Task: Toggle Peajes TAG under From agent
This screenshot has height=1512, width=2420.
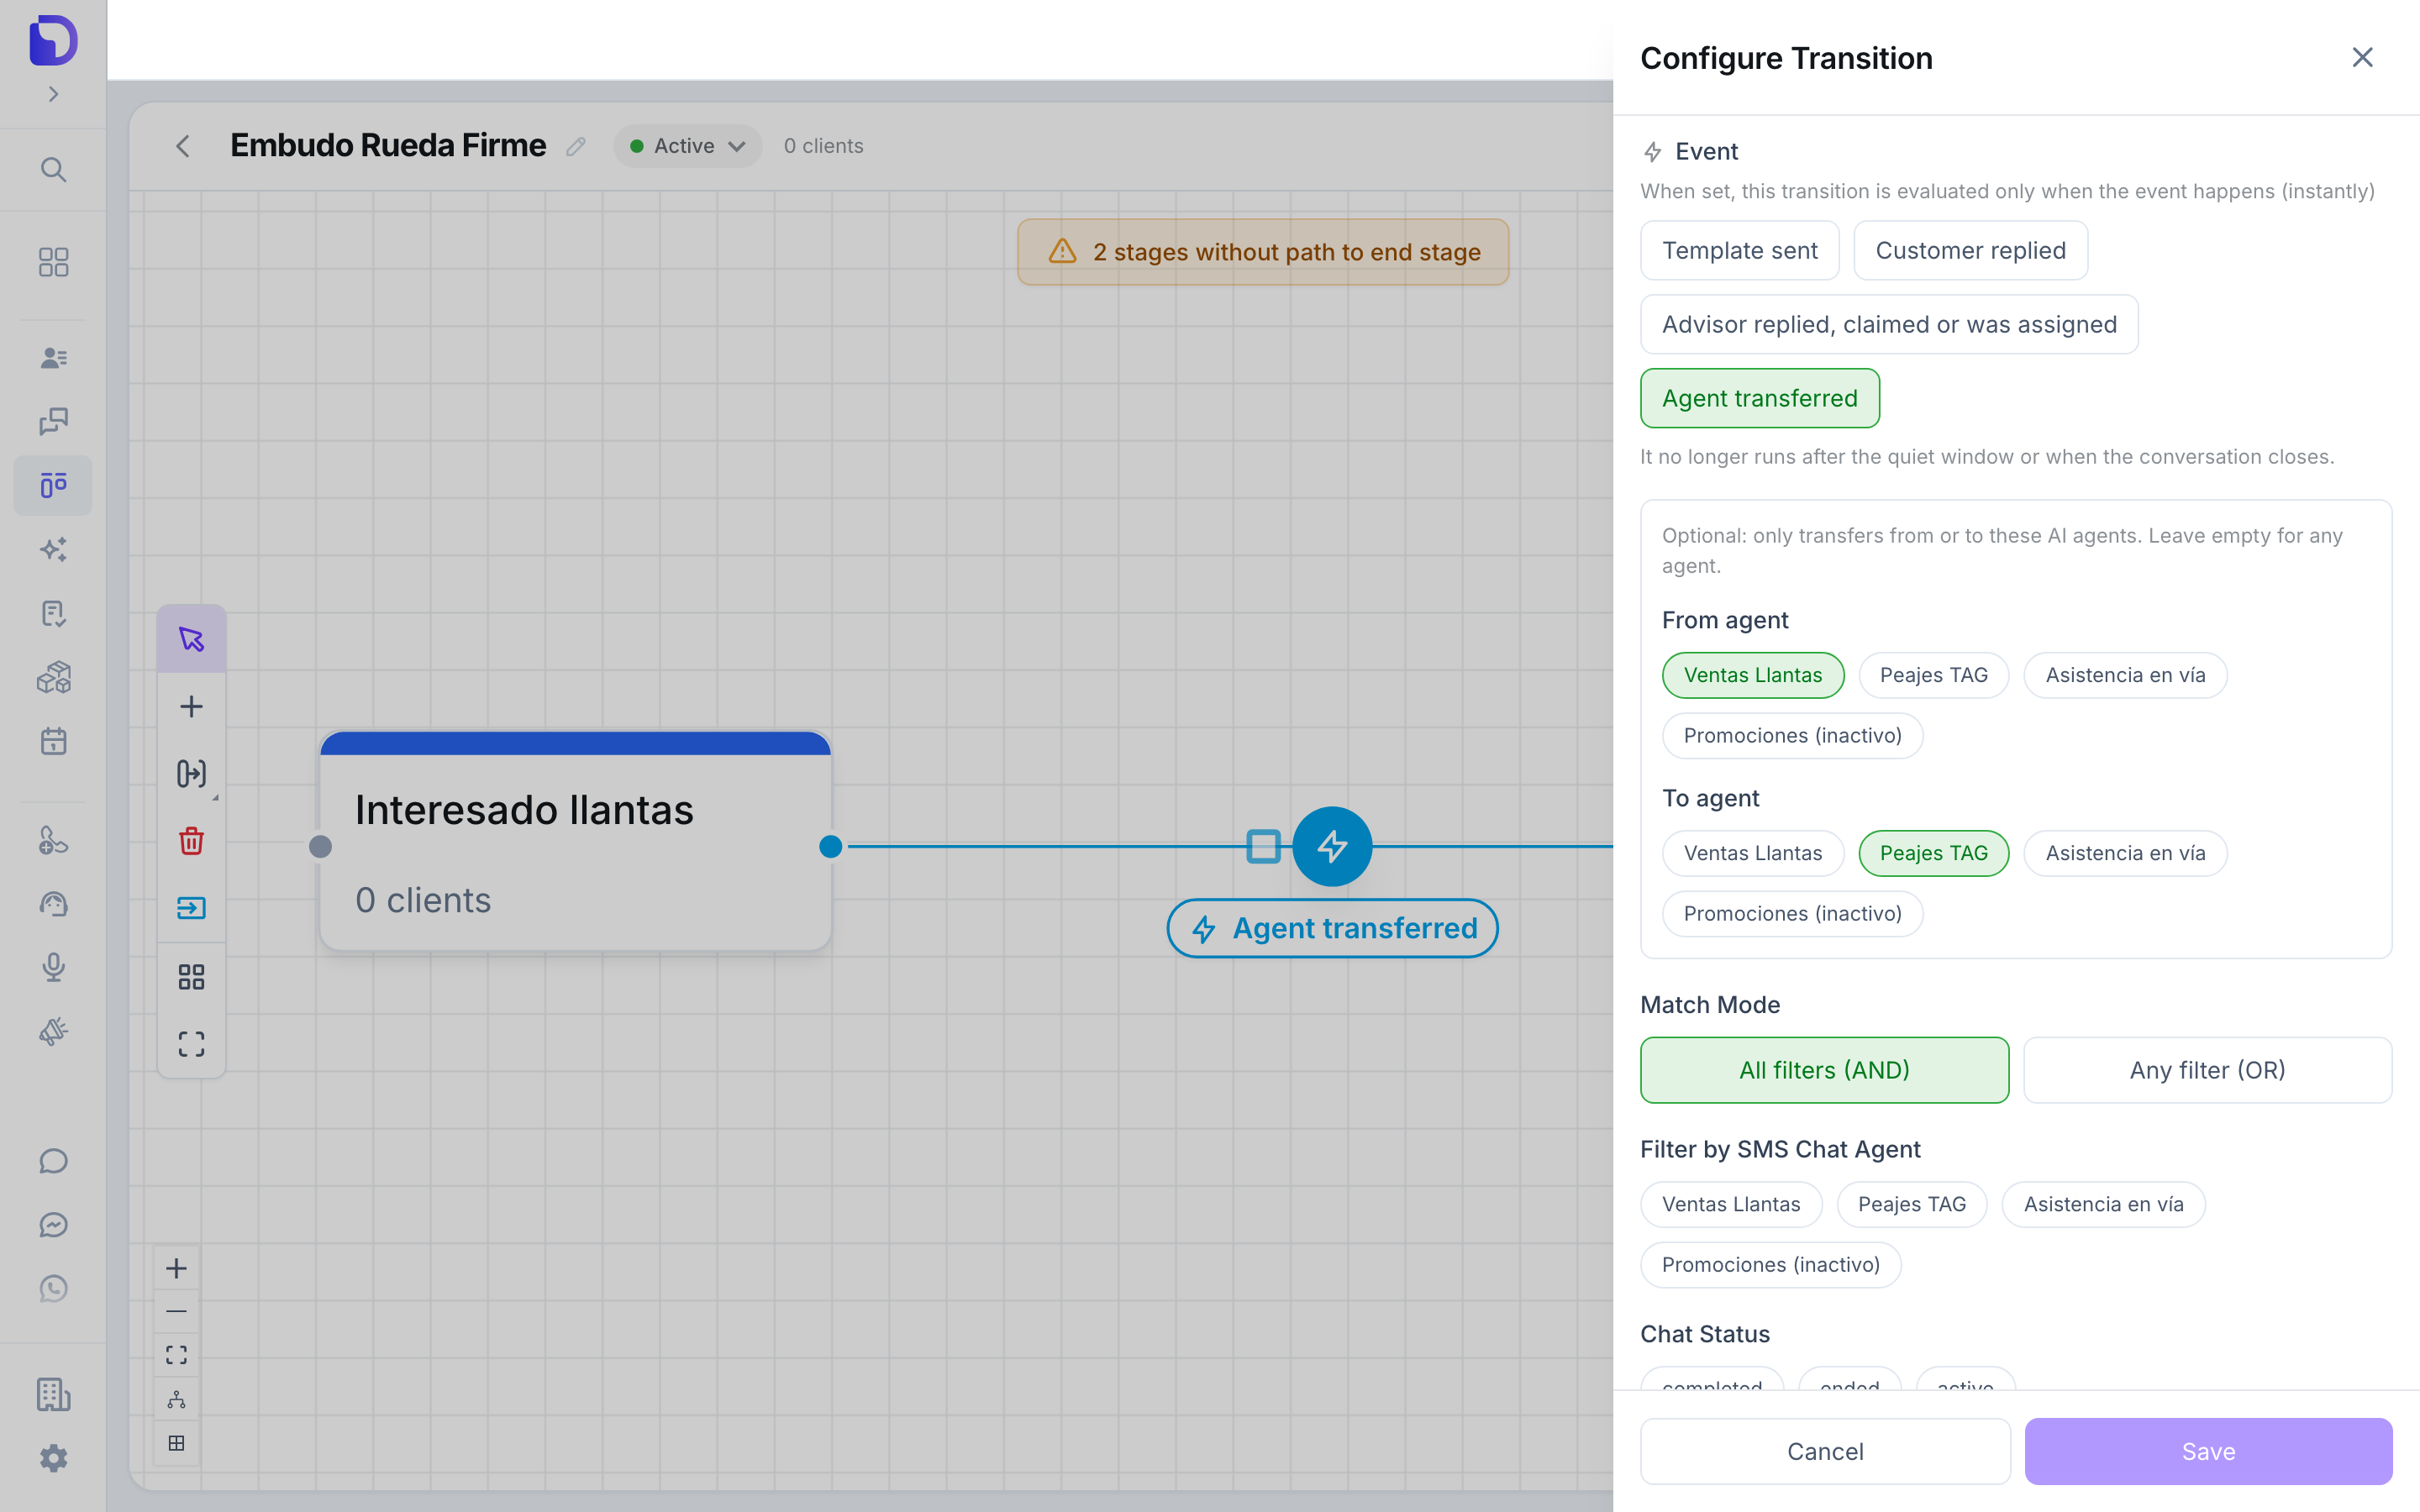Action: tap(1933, 675)
